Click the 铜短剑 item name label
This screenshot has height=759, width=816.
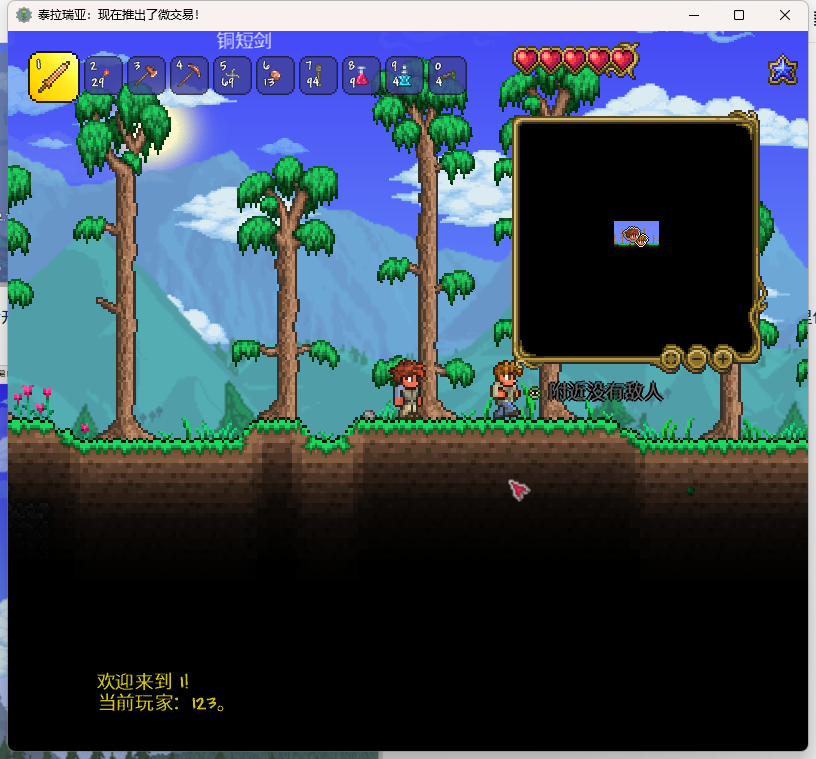(244, 40)
